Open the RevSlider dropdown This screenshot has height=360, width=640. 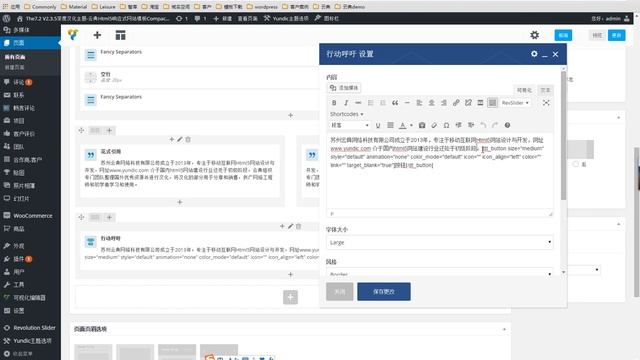pyautogui.click(x=515, y=103)
